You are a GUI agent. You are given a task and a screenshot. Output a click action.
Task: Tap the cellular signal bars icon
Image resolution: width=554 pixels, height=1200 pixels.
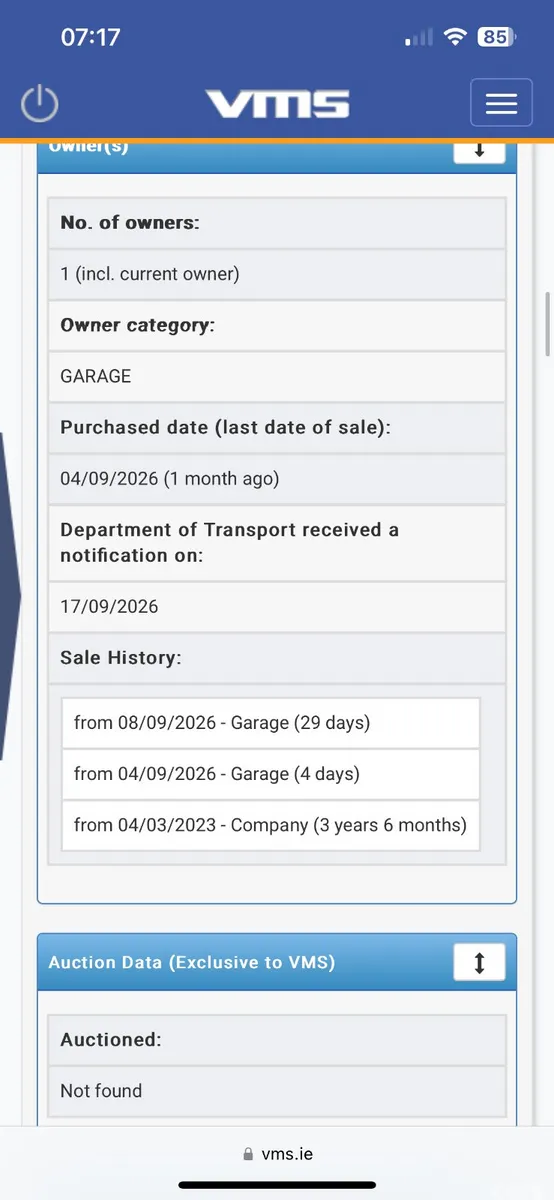click(420, 38)
